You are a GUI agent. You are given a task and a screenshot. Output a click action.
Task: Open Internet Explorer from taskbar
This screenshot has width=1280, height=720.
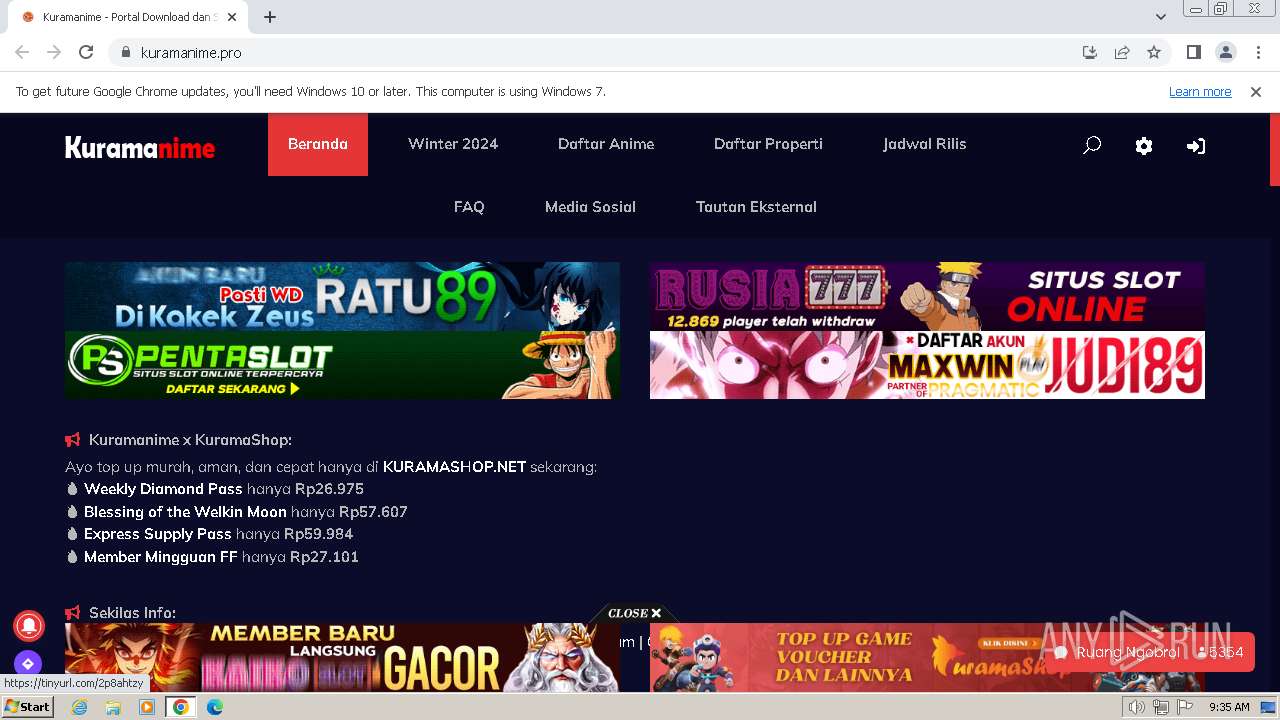pyautogui.click(x=79, y=707)
